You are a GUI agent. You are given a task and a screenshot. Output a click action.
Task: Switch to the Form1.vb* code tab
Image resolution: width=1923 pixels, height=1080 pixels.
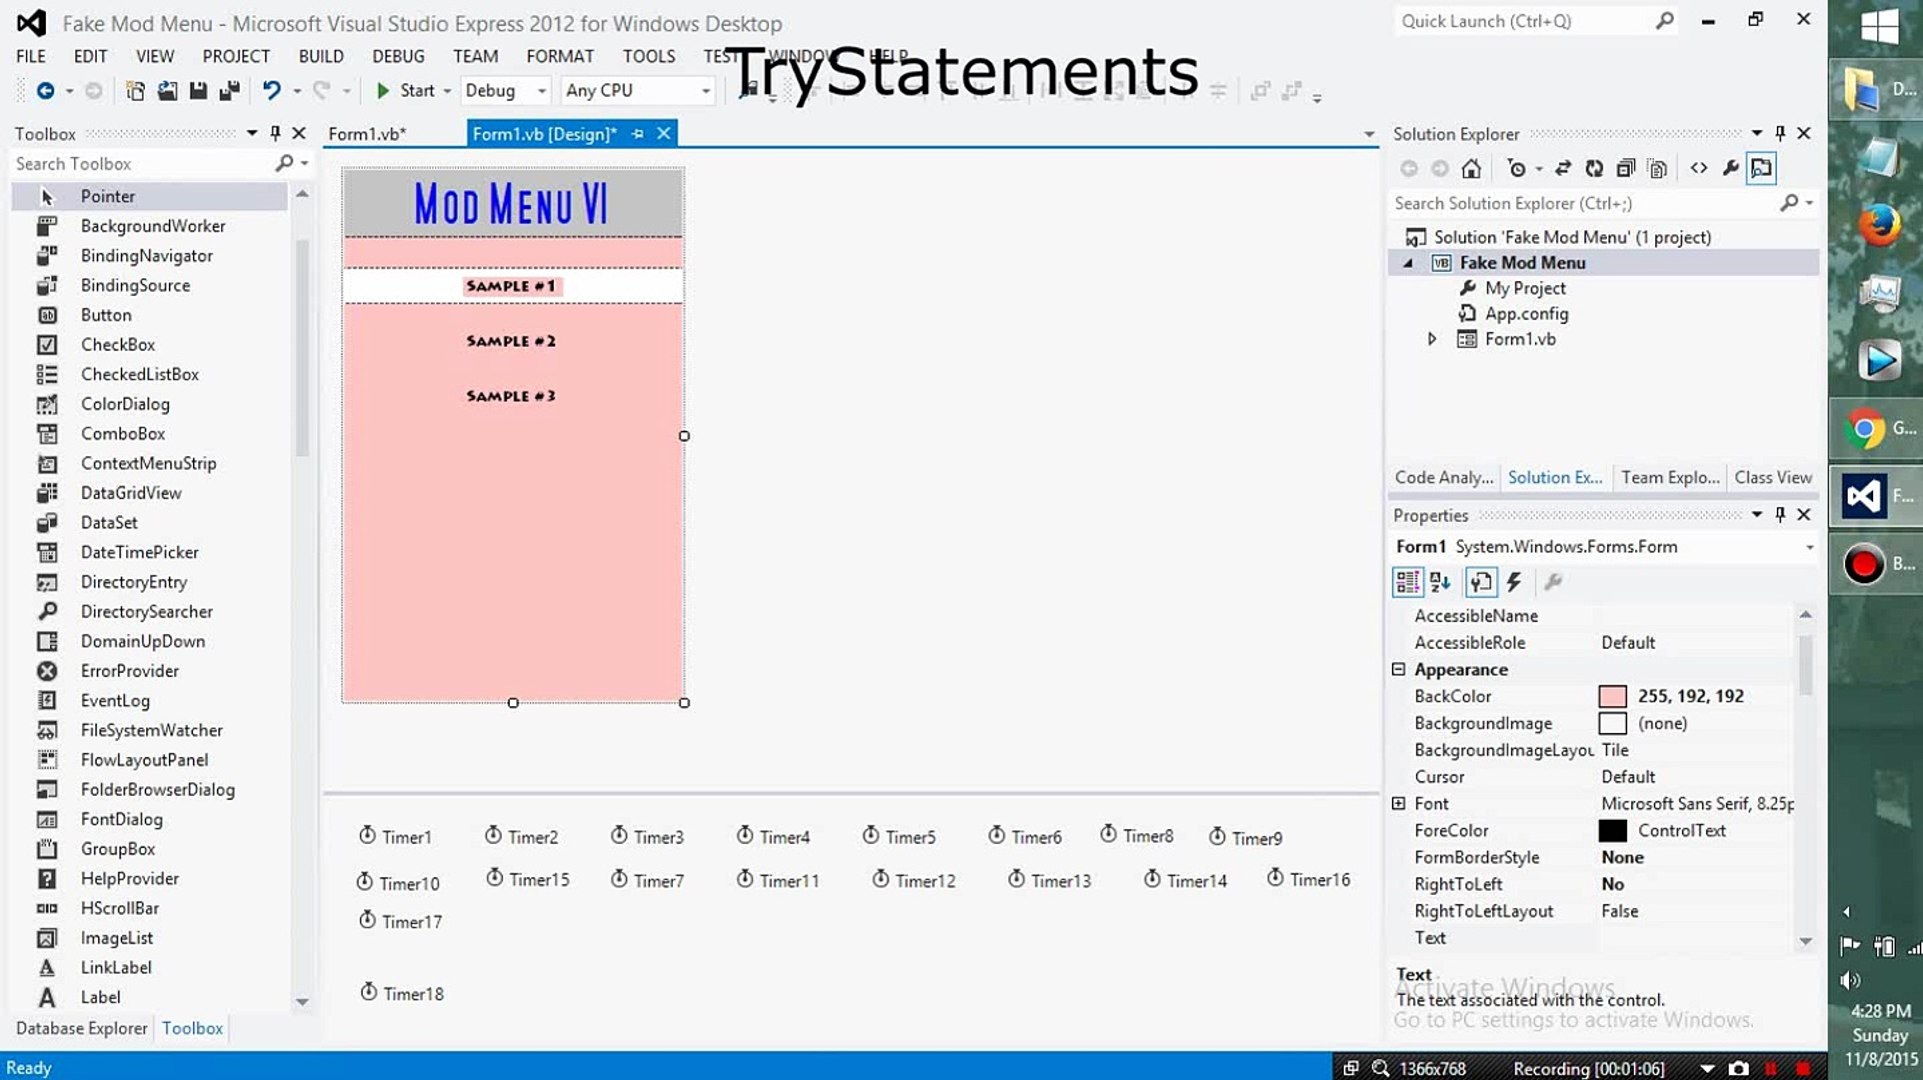point(367,134)
